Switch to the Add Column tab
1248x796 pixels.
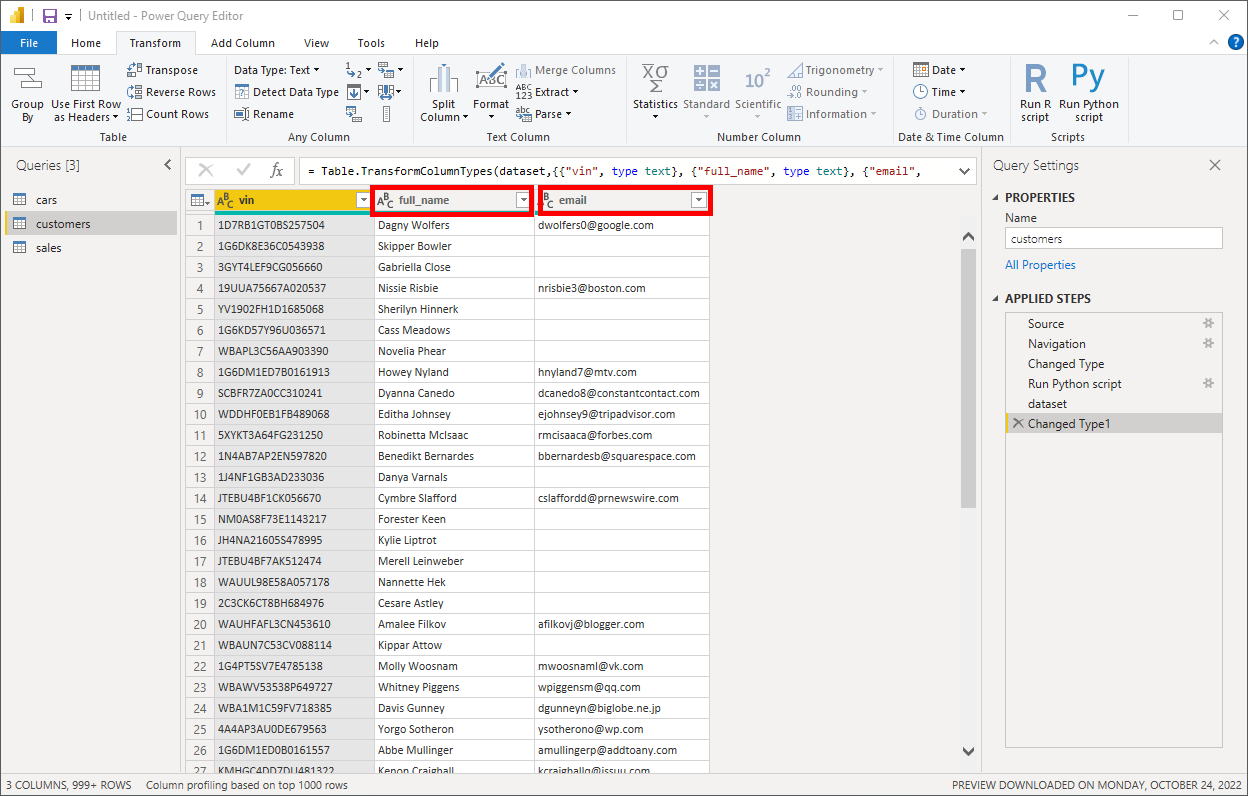point(243,43)
